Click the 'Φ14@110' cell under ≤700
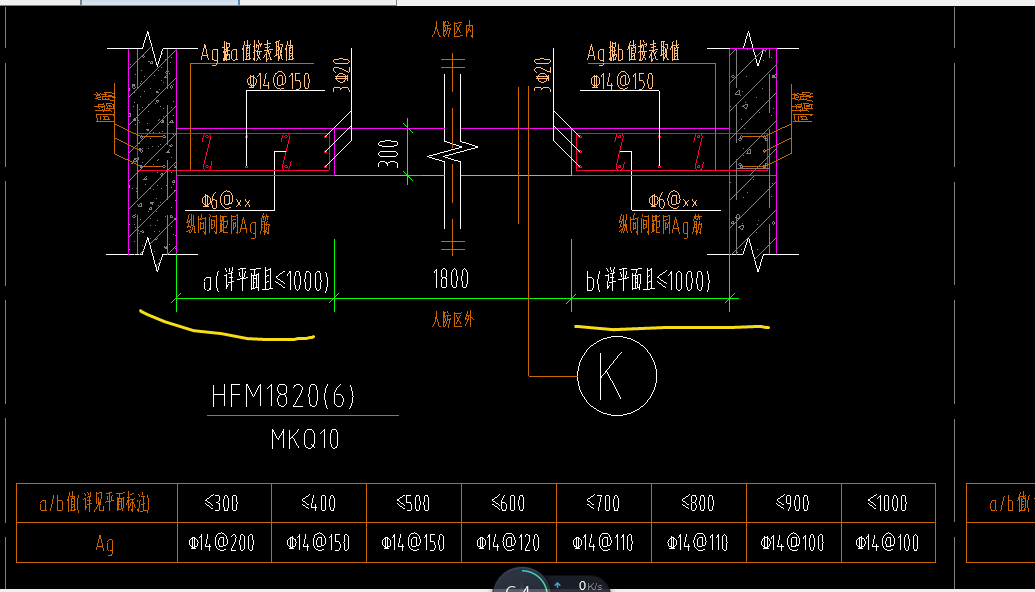1035x592 pixels. 604,543
